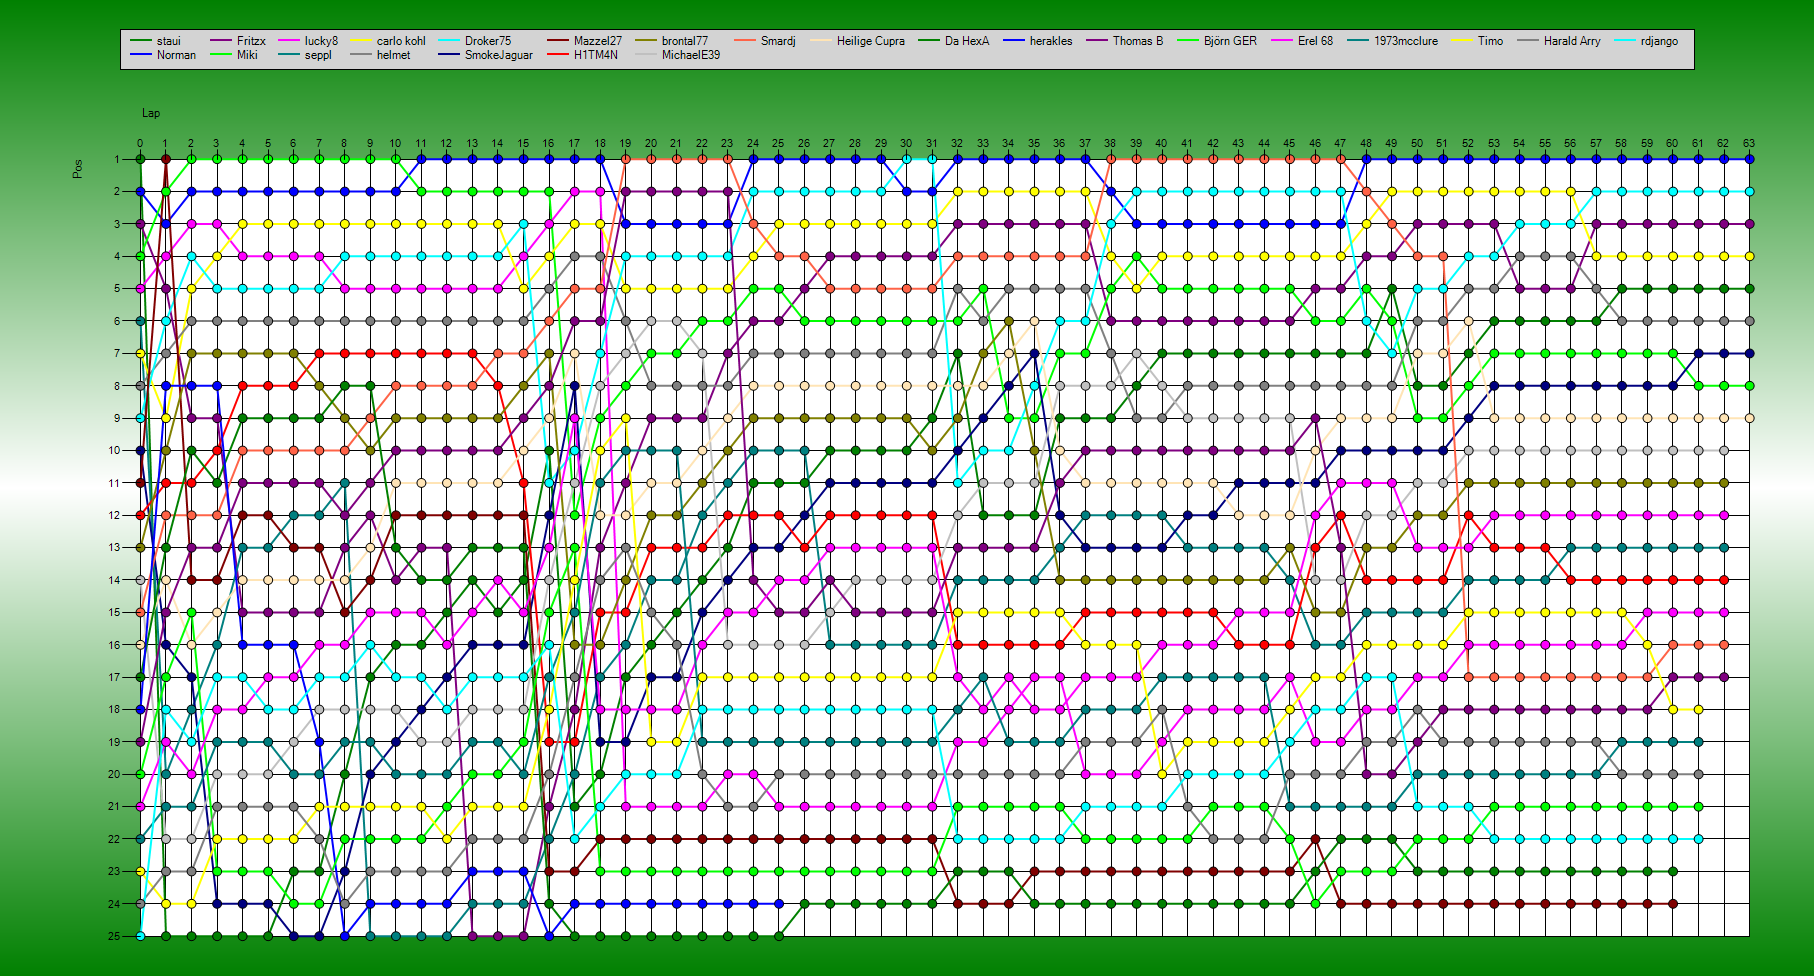
Task: Click the 'Erel 68' legend label
Action: (x=1315, y=41)
